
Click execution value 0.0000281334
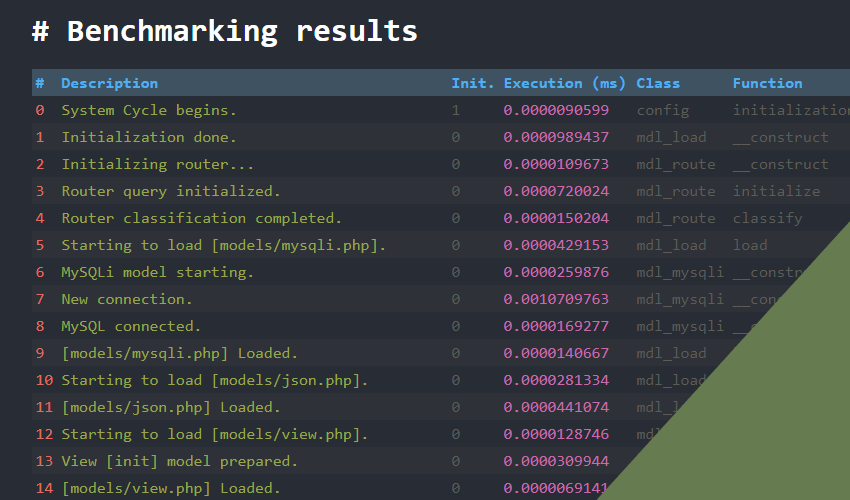[556, 380]
